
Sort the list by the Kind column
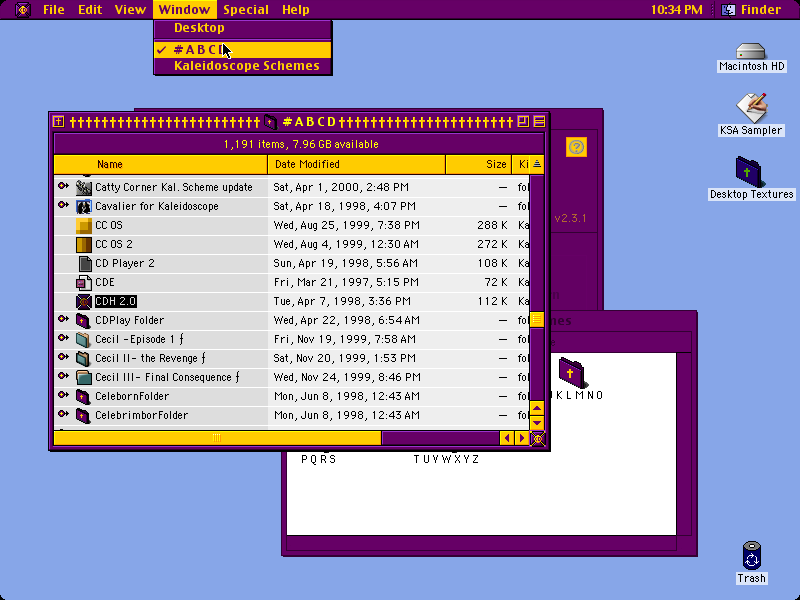point(521,164)
